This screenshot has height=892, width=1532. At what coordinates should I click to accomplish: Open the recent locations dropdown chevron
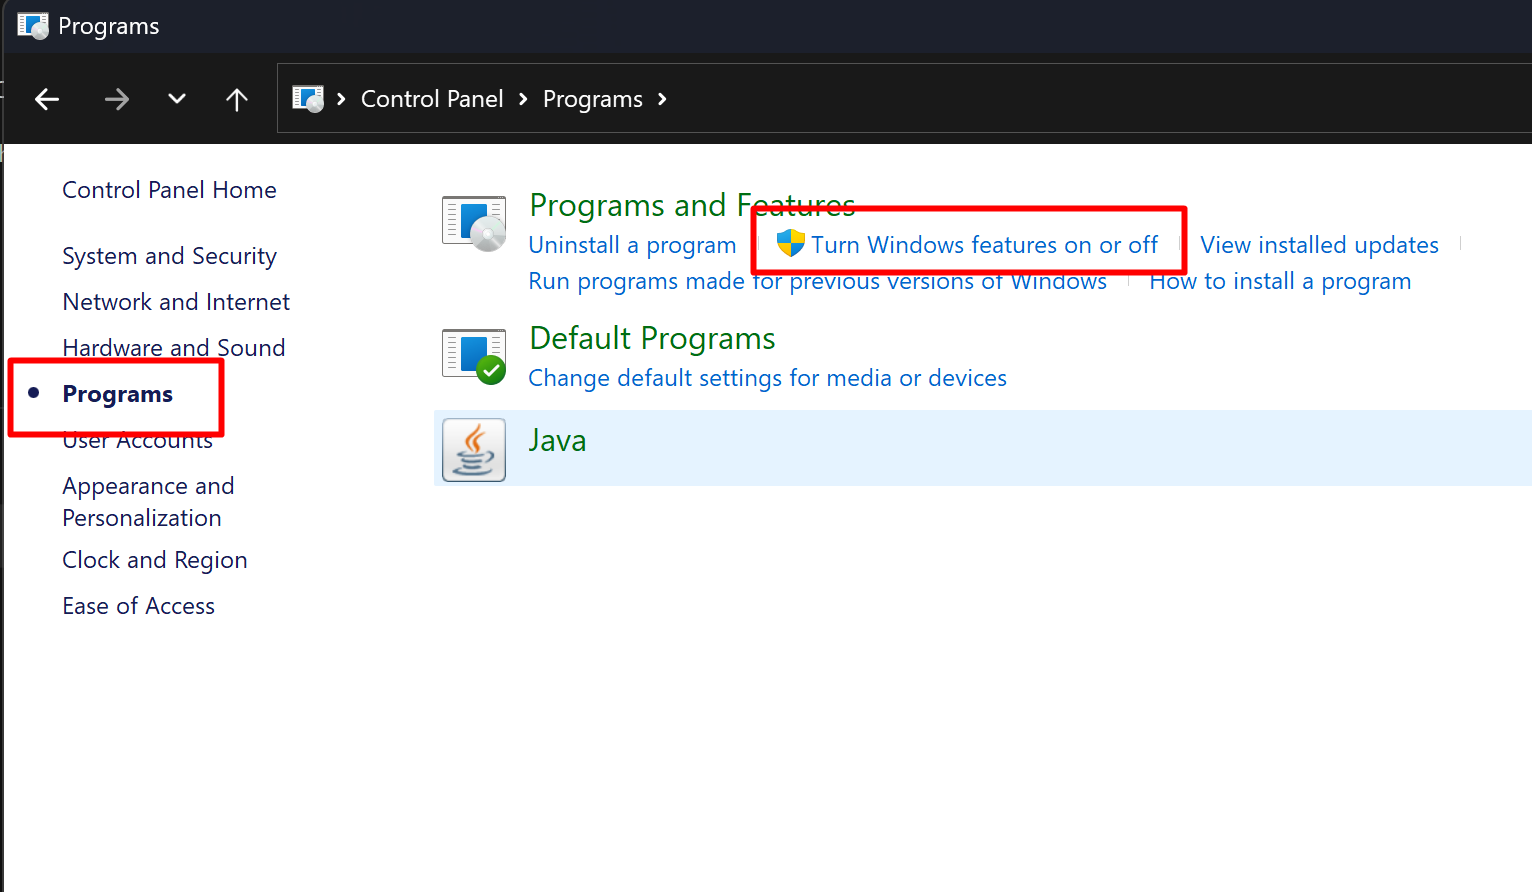click(177, 99)
